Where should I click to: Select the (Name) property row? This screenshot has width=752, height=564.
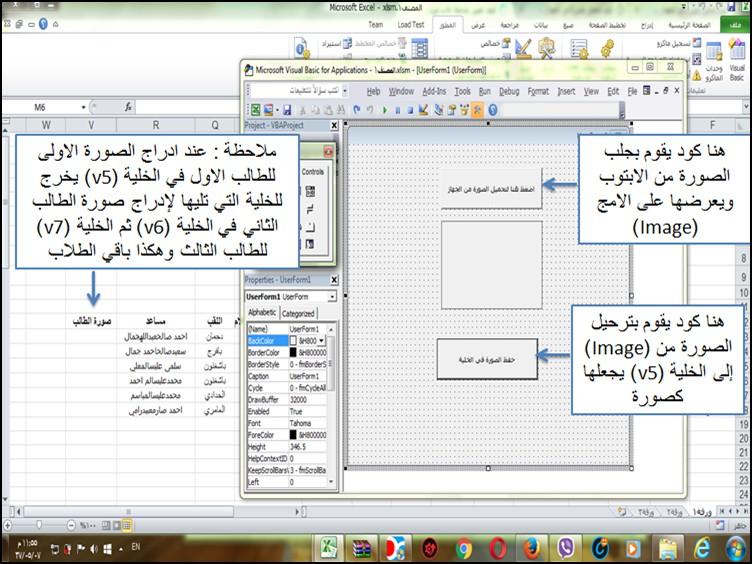(287, 329)
